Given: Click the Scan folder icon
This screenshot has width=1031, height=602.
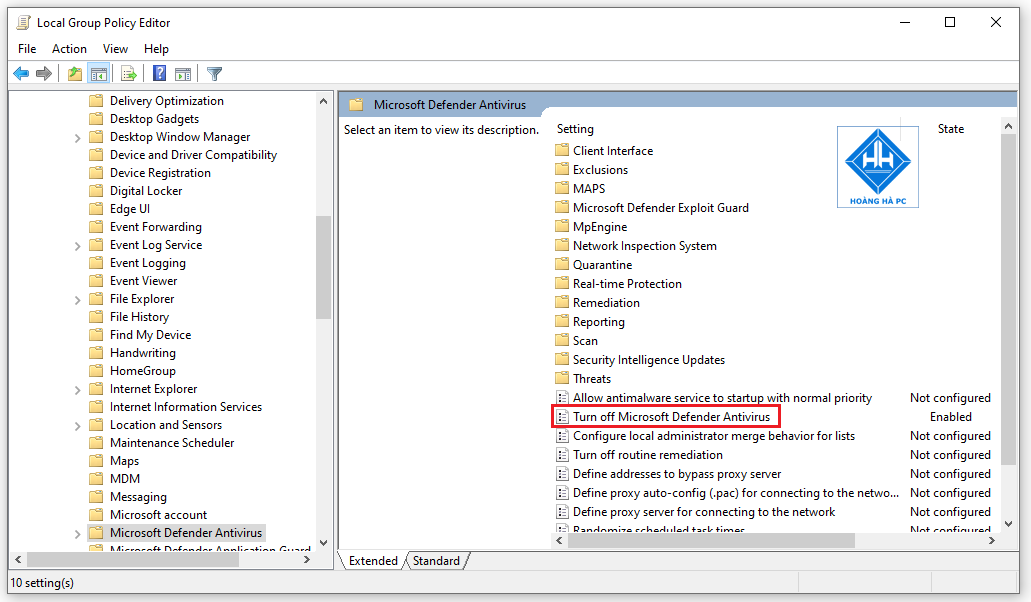Looking at the screenshot, I should pos(562,340).
